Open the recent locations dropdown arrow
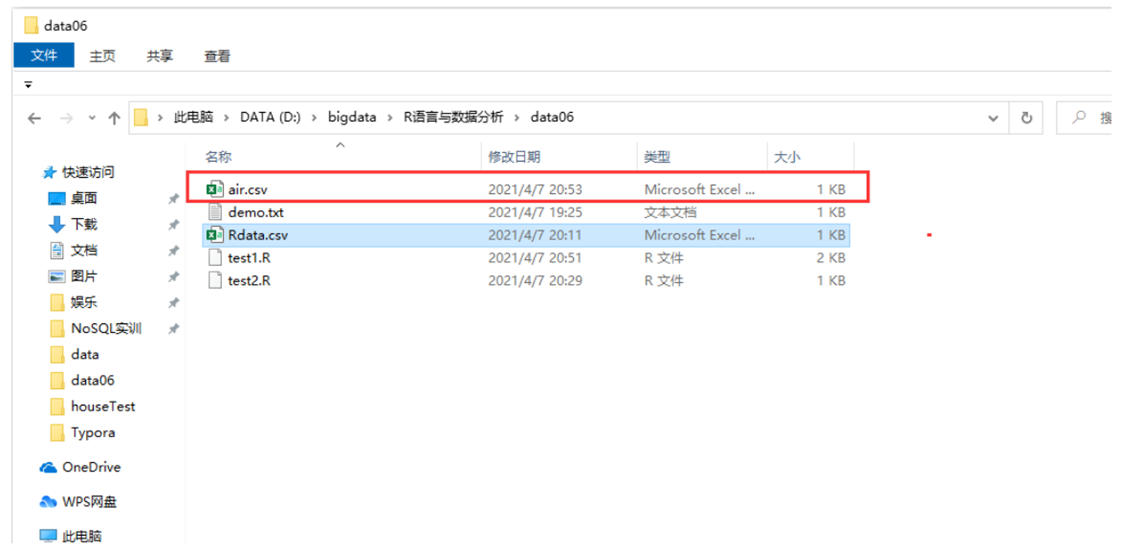Screen dimensions: 1121x550 tap(92, 119)
